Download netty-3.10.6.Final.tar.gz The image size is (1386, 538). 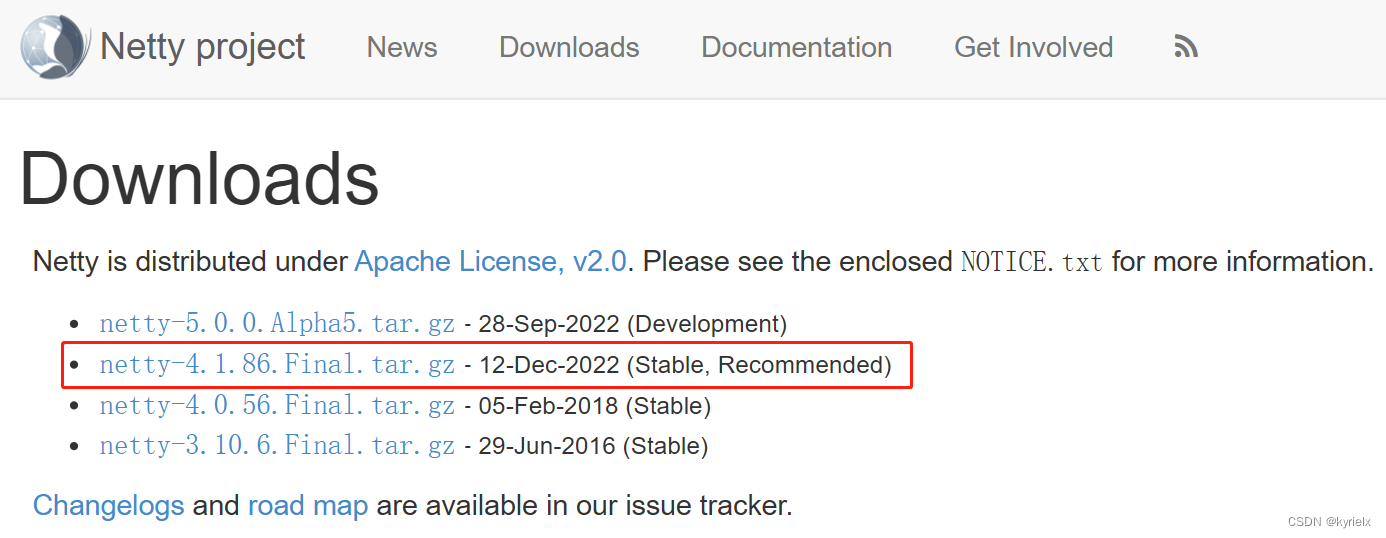pyautogui.click(x=277, y=446)
